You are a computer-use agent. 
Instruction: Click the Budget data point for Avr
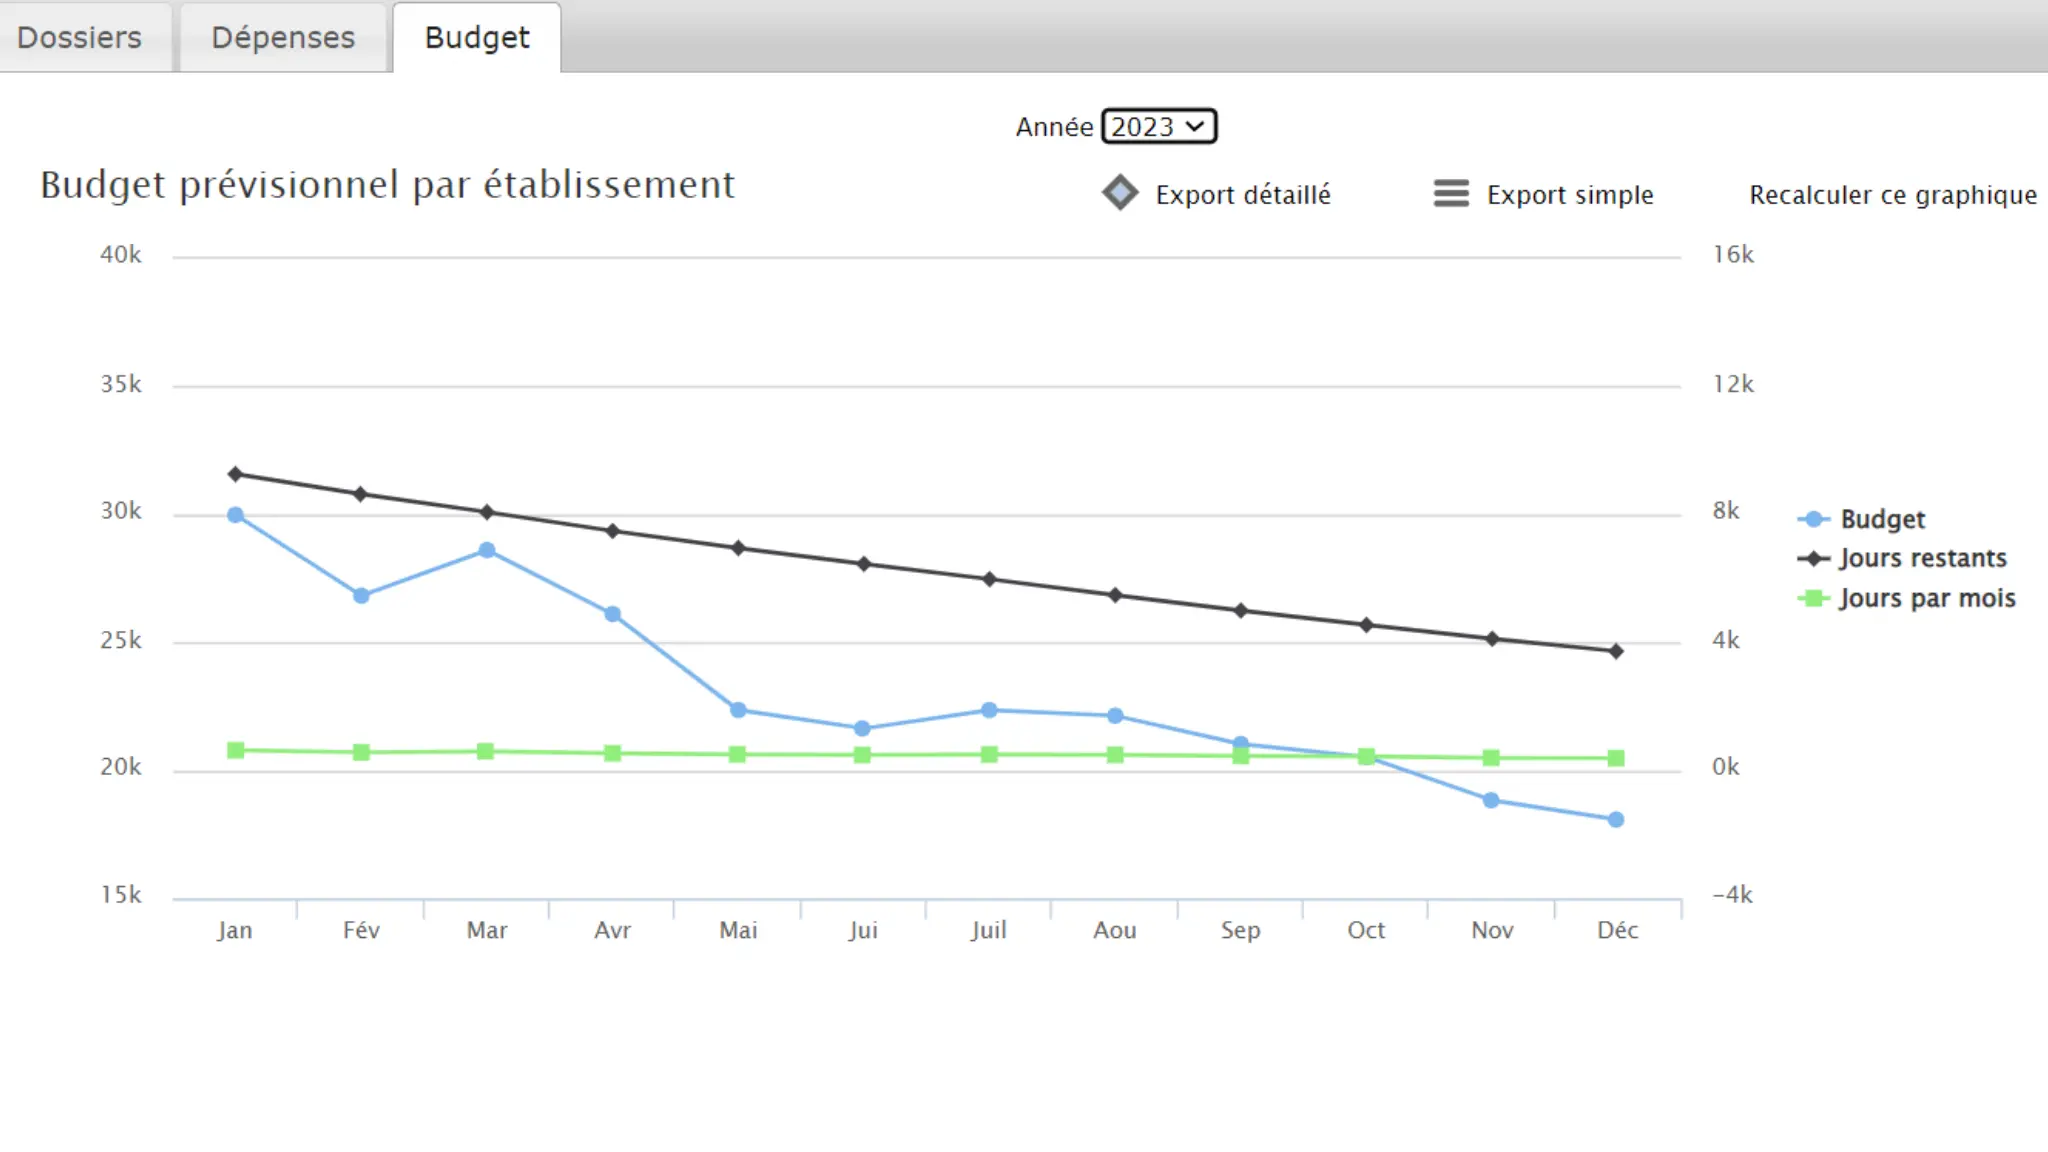(612, 614)
